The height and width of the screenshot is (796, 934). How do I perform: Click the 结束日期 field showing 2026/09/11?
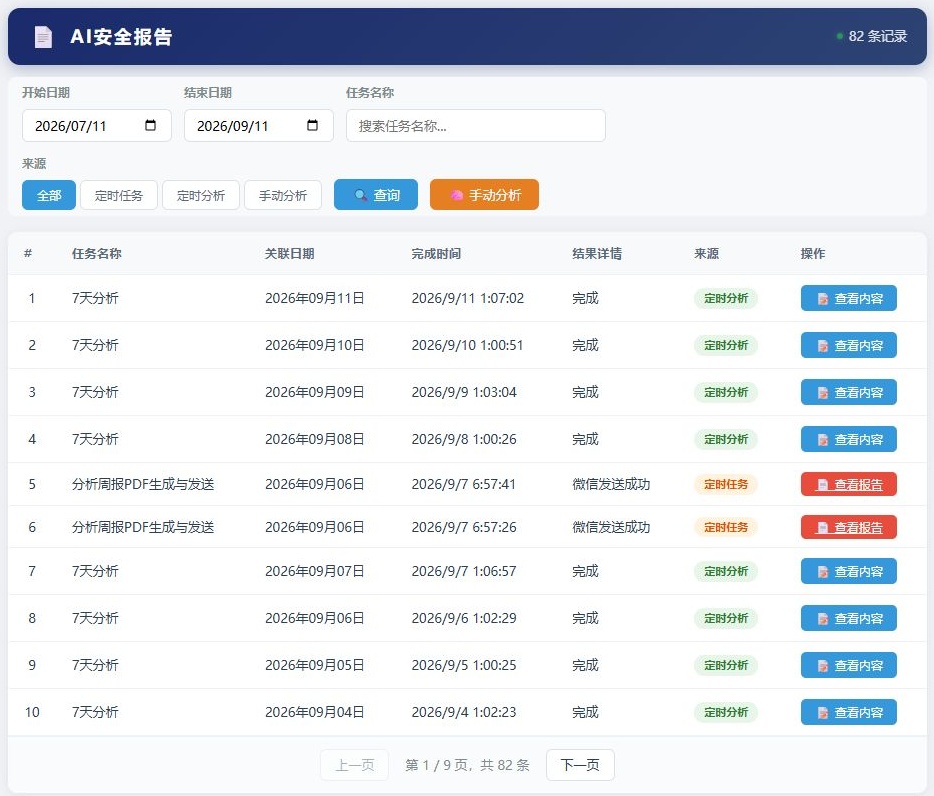[x=259, y=125]
